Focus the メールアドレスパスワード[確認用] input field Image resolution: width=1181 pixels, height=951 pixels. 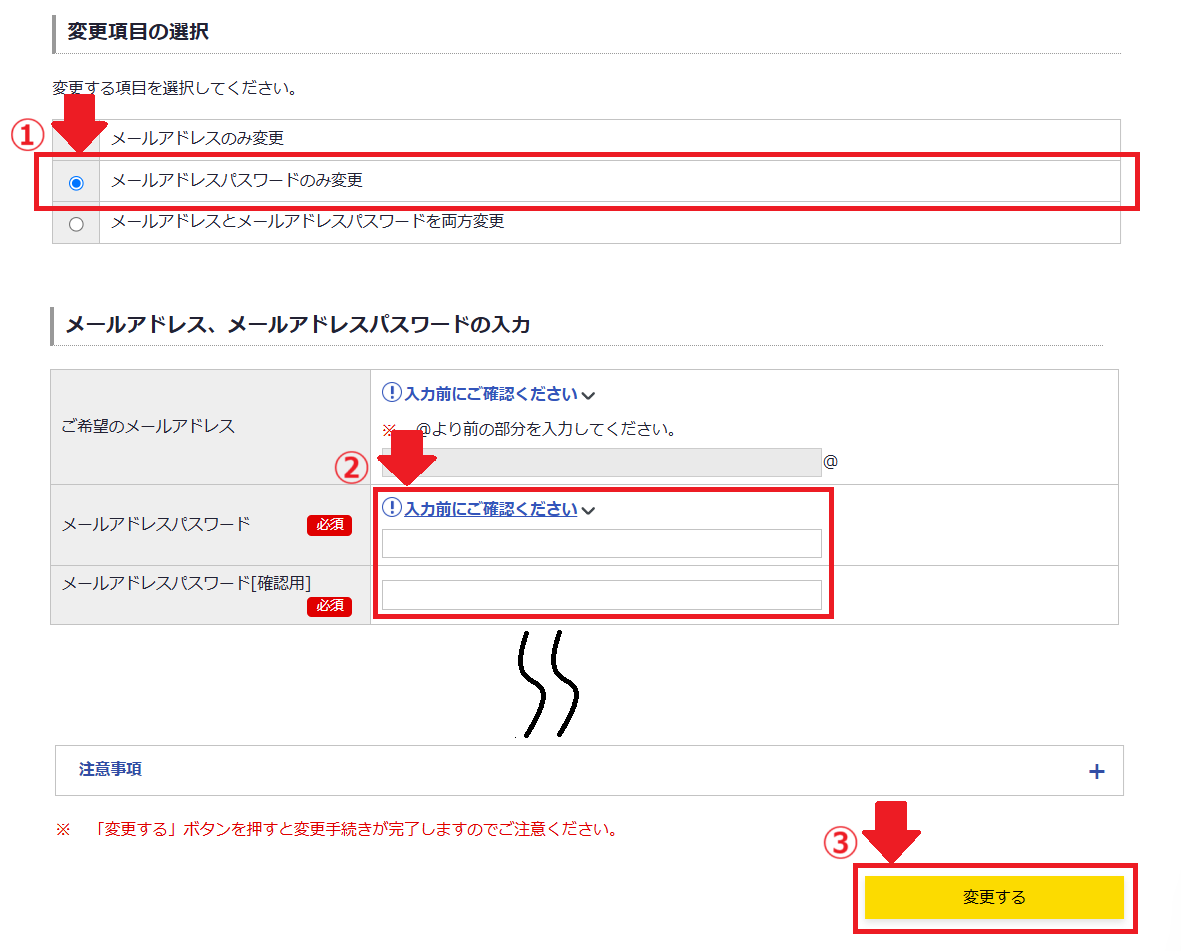click(x=601, y=595)
